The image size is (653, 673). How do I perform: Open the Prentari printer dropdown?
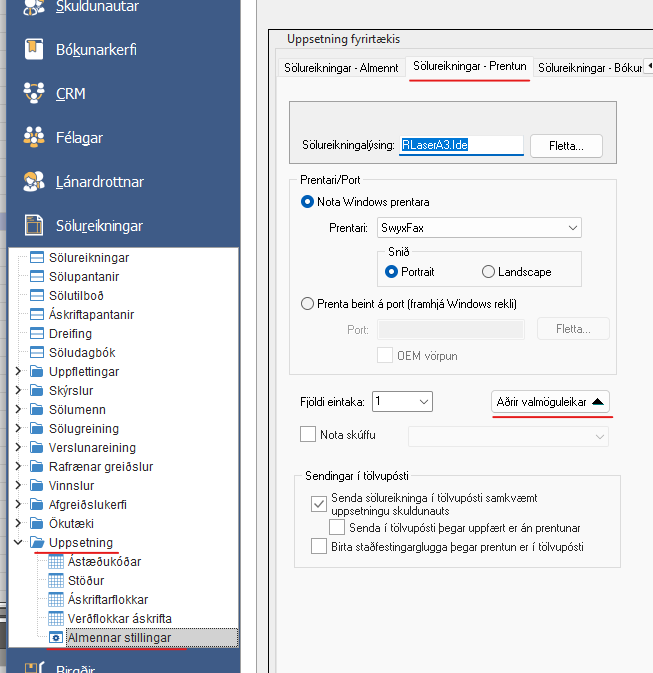pyautogui.click(x=572, y=228)
